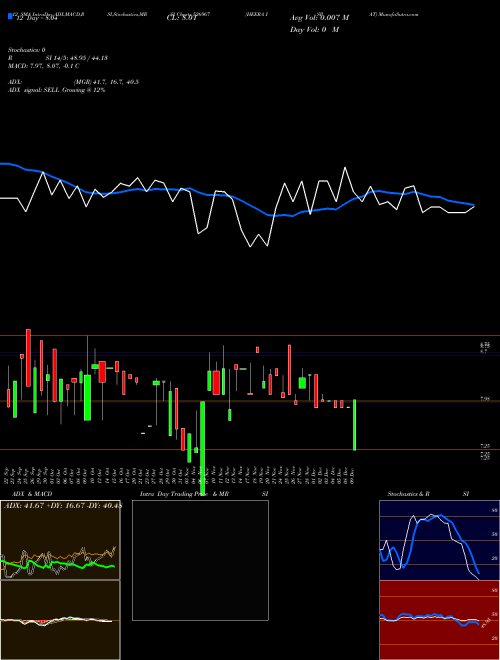The width and height of the screenshot is (500, 660).
Task: Click the 'Avg Vol: 0.007 M' label
Action: 319,18
